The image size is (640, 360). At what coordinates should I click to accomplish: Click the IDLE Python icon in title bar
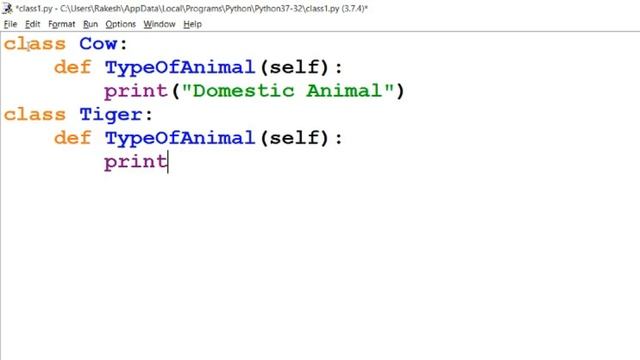pos(7,8)
